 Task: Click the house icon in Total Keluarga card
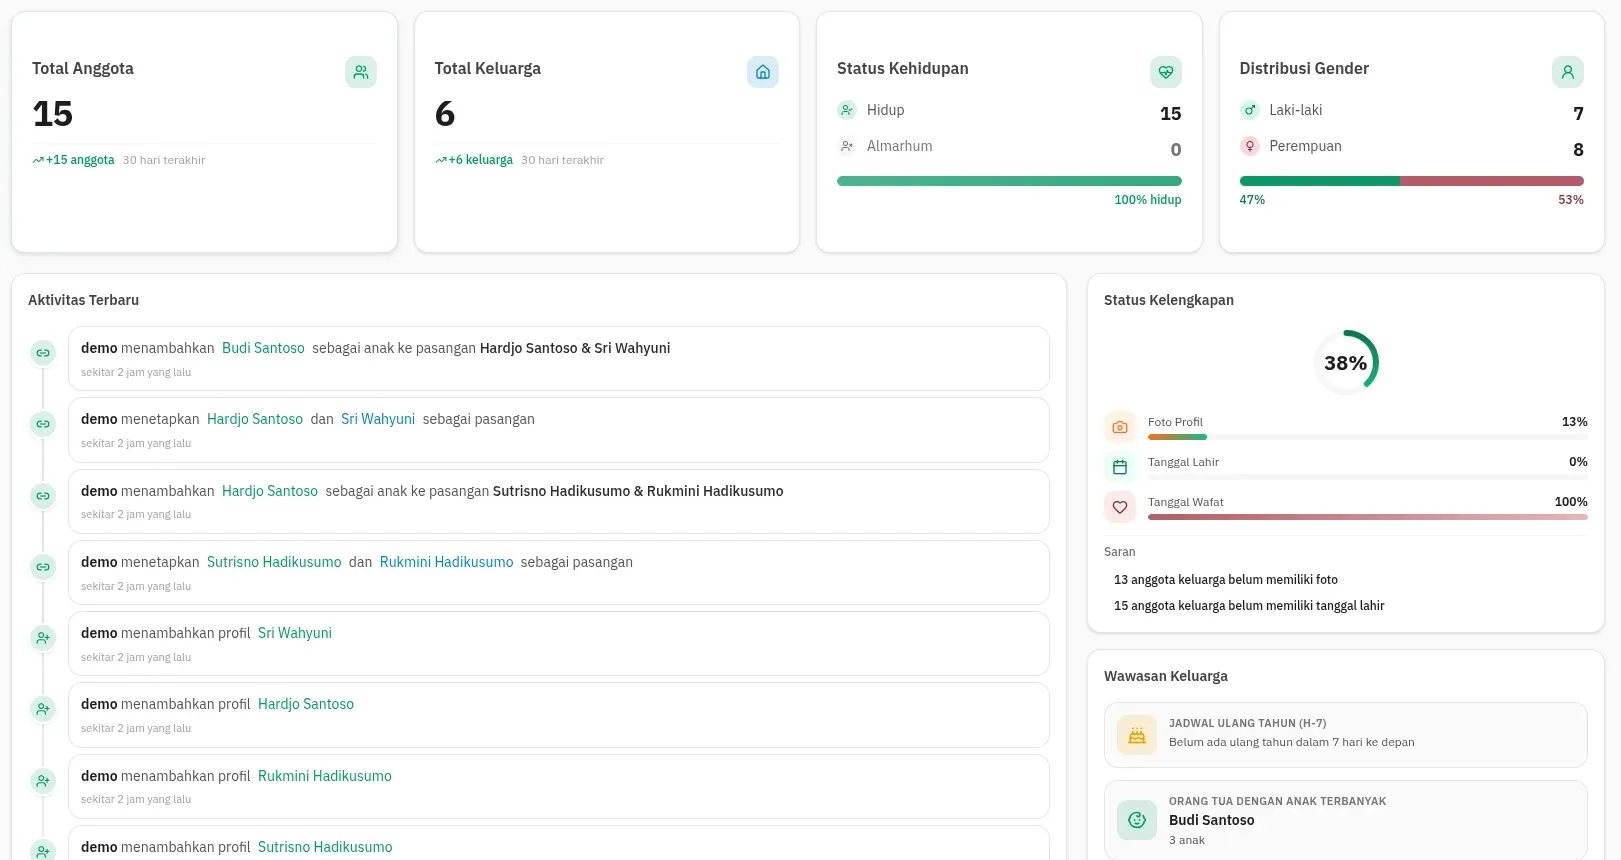point(763,72)
